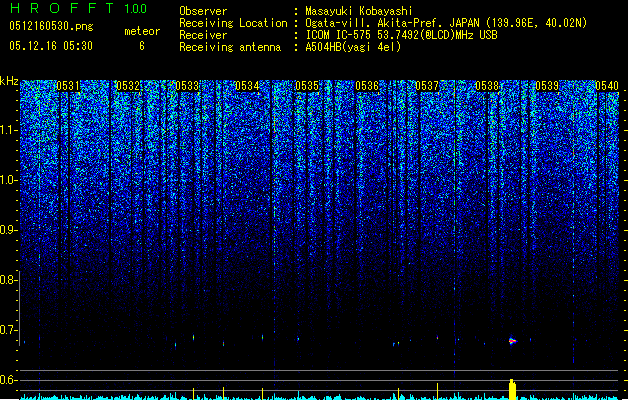Click the Observer field label

coord(203,11)
